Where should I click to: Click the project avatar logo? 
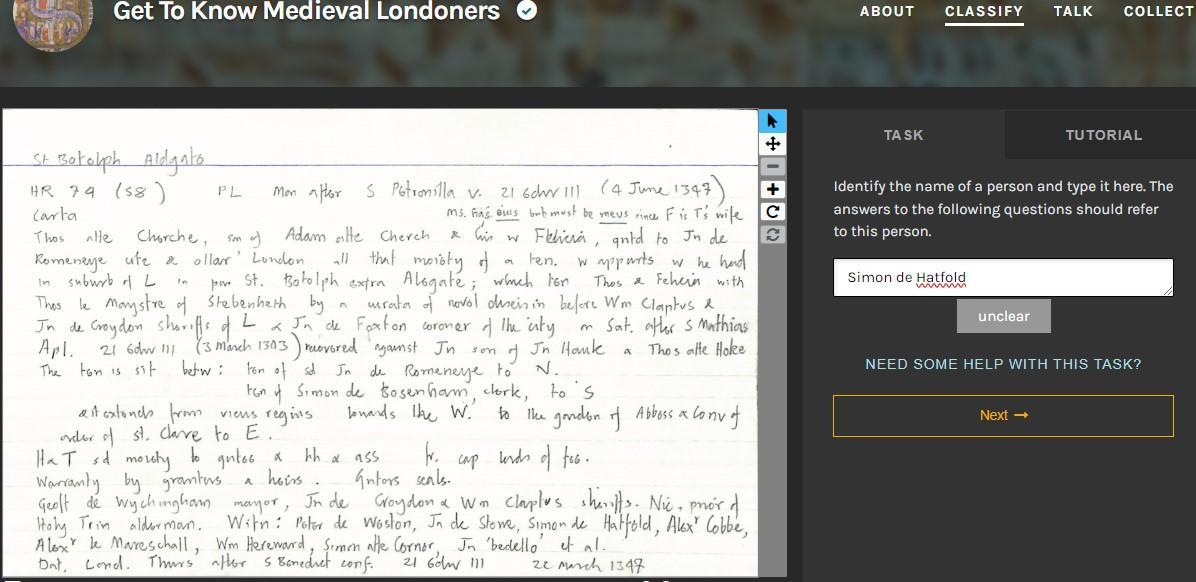tap(53, 19)
